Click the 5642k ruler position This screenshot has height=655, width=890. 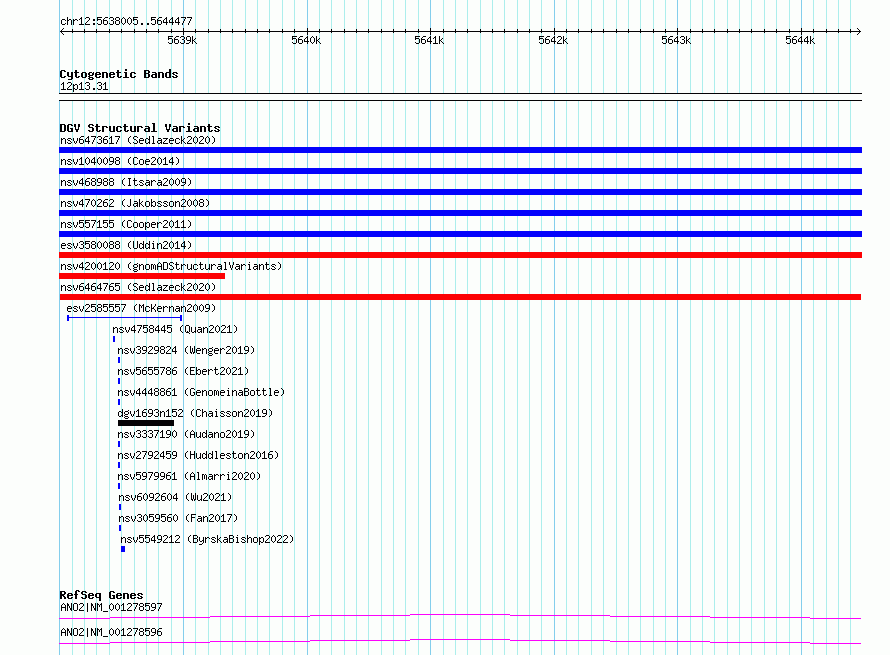point(553,40)
